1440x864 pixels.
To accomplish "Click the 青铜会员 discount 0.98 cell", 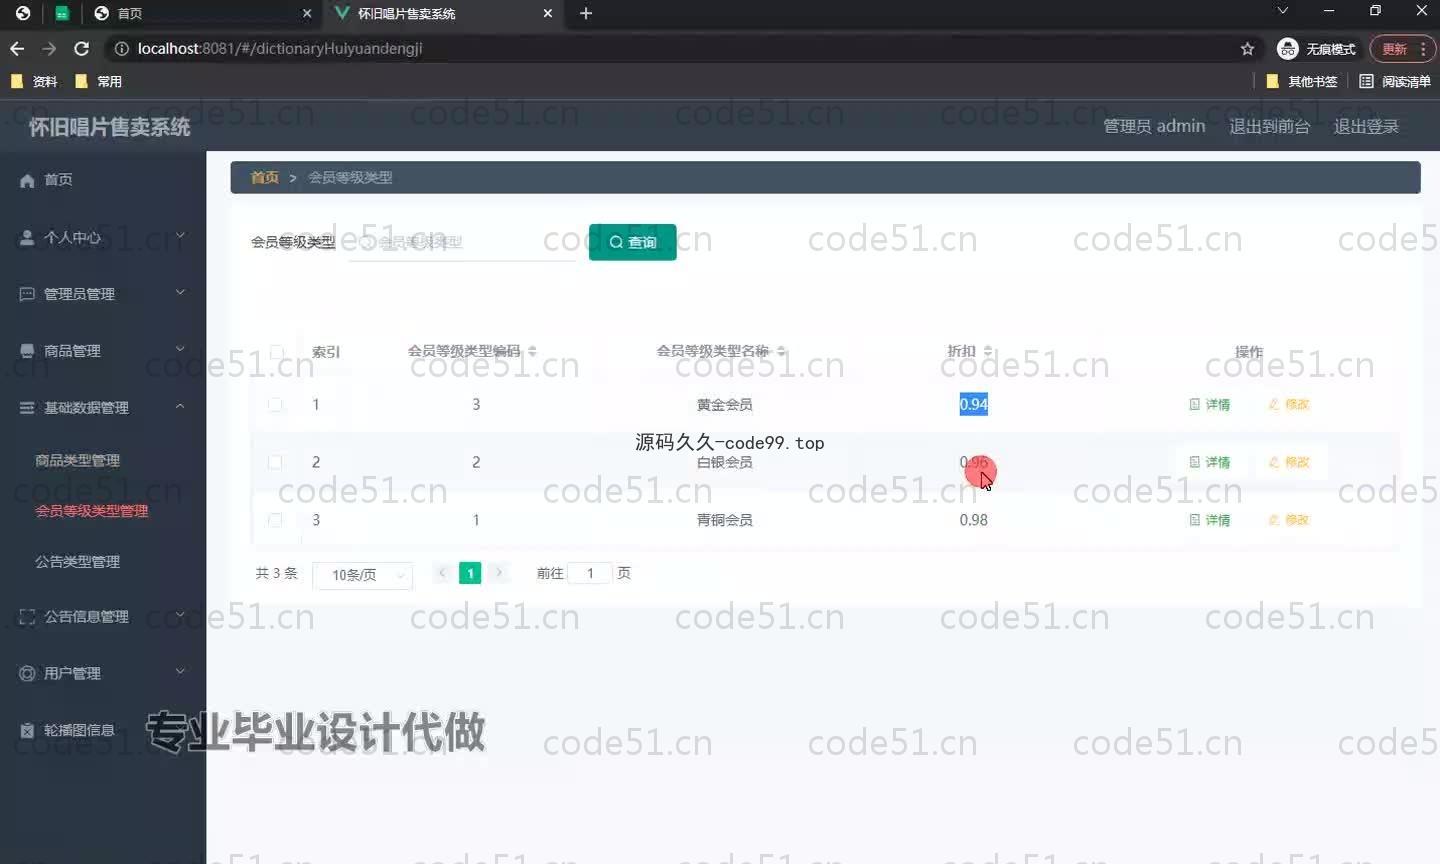I will [973, 520].
